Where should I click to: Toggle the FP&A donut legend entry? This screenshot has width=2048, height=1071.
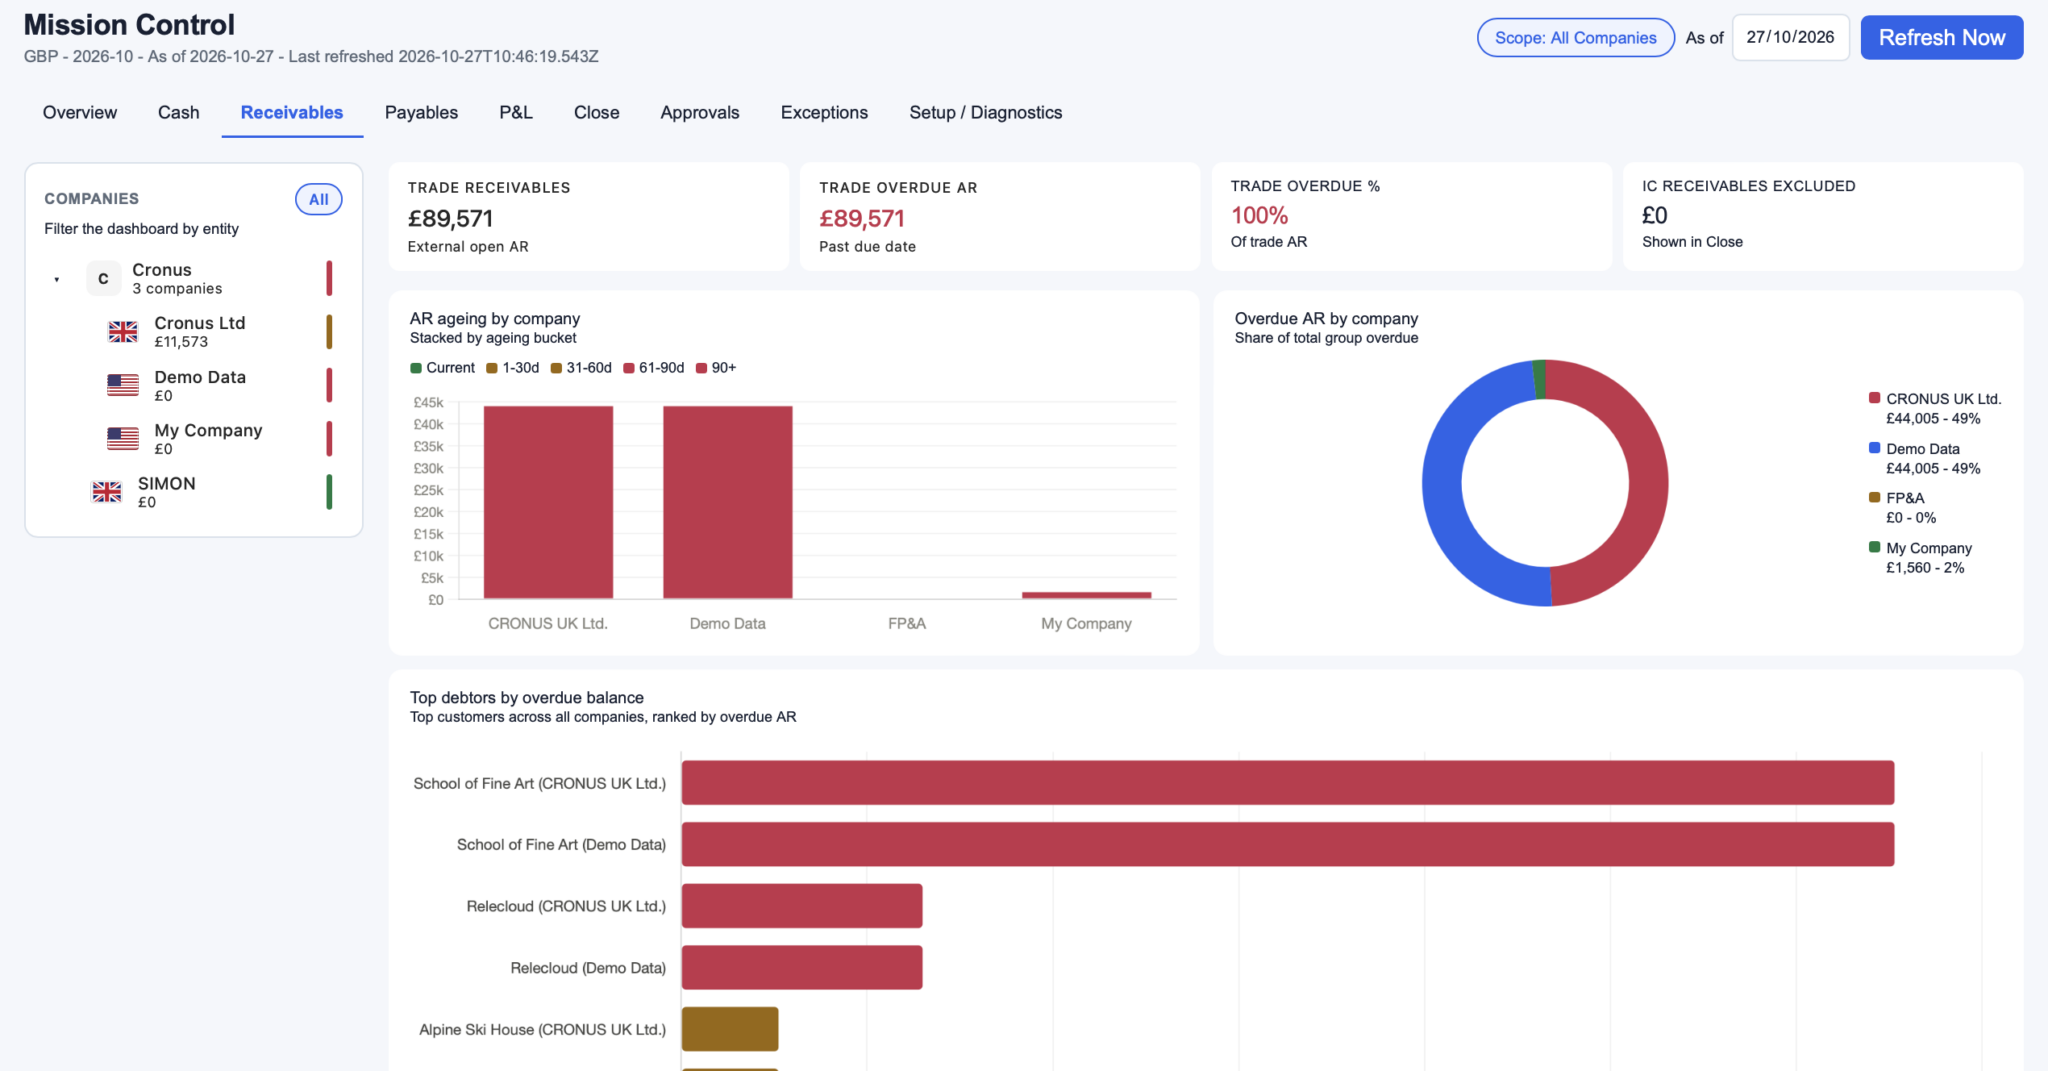coord(1903,507)
